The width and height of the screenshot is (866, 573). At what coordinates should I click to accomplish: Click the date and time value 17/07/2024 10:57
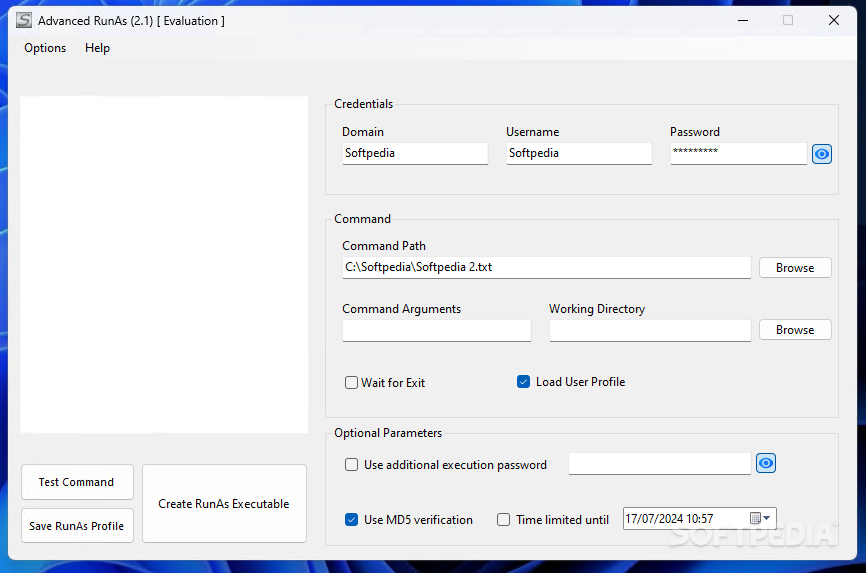tap(669, 518)
